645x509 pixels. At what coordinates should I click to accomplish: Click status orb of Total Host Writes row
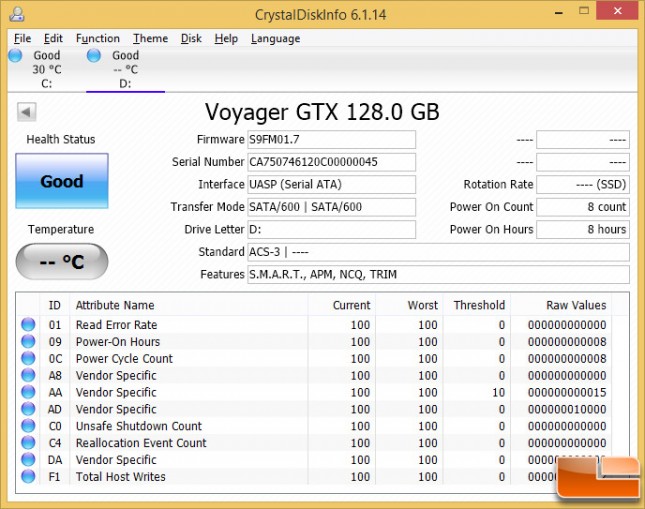[28, 476]
